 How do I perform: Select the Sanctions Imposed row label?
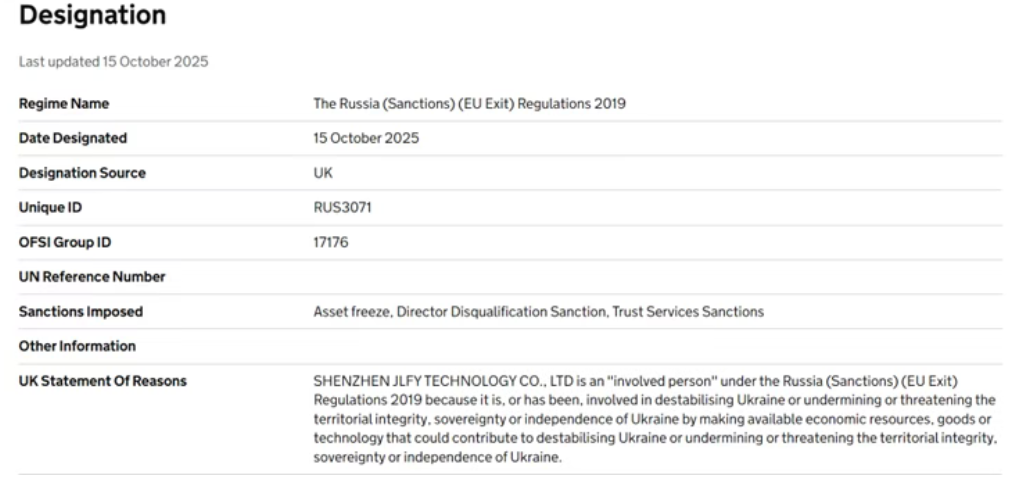pyautogui.click(x=80, y=312)
